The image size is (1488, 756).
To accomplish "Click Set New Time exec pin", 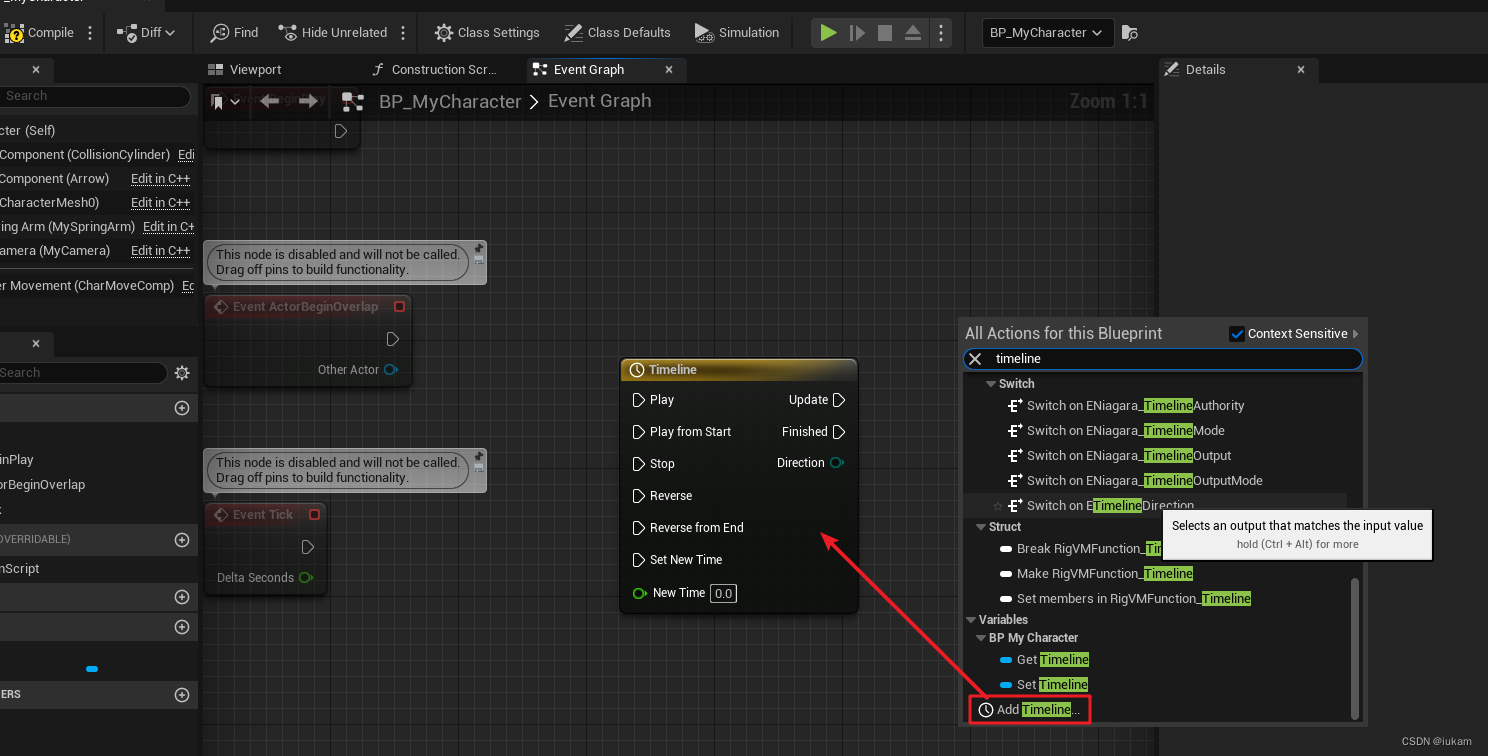I will pyautogui.click(x=639, y=560).
